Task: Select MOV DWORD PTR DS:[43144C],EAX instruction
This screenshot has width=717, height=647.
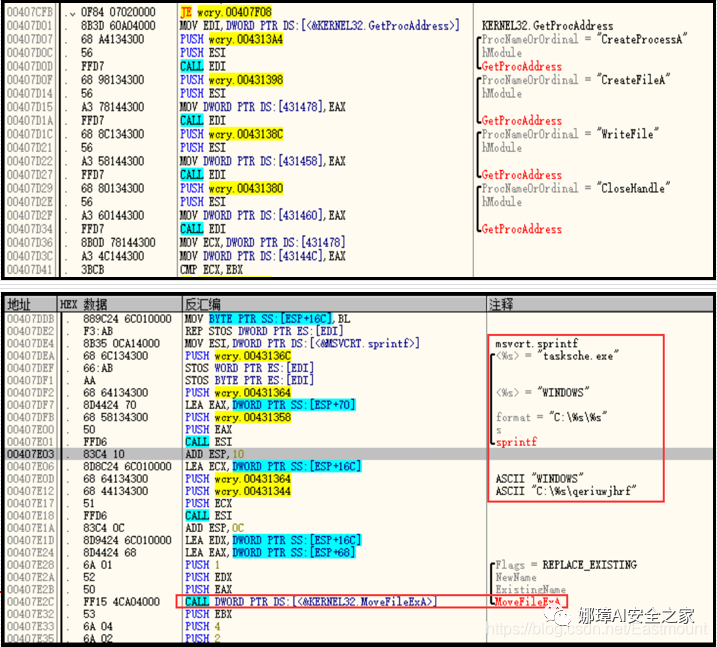Action: [x=262, y=256]
